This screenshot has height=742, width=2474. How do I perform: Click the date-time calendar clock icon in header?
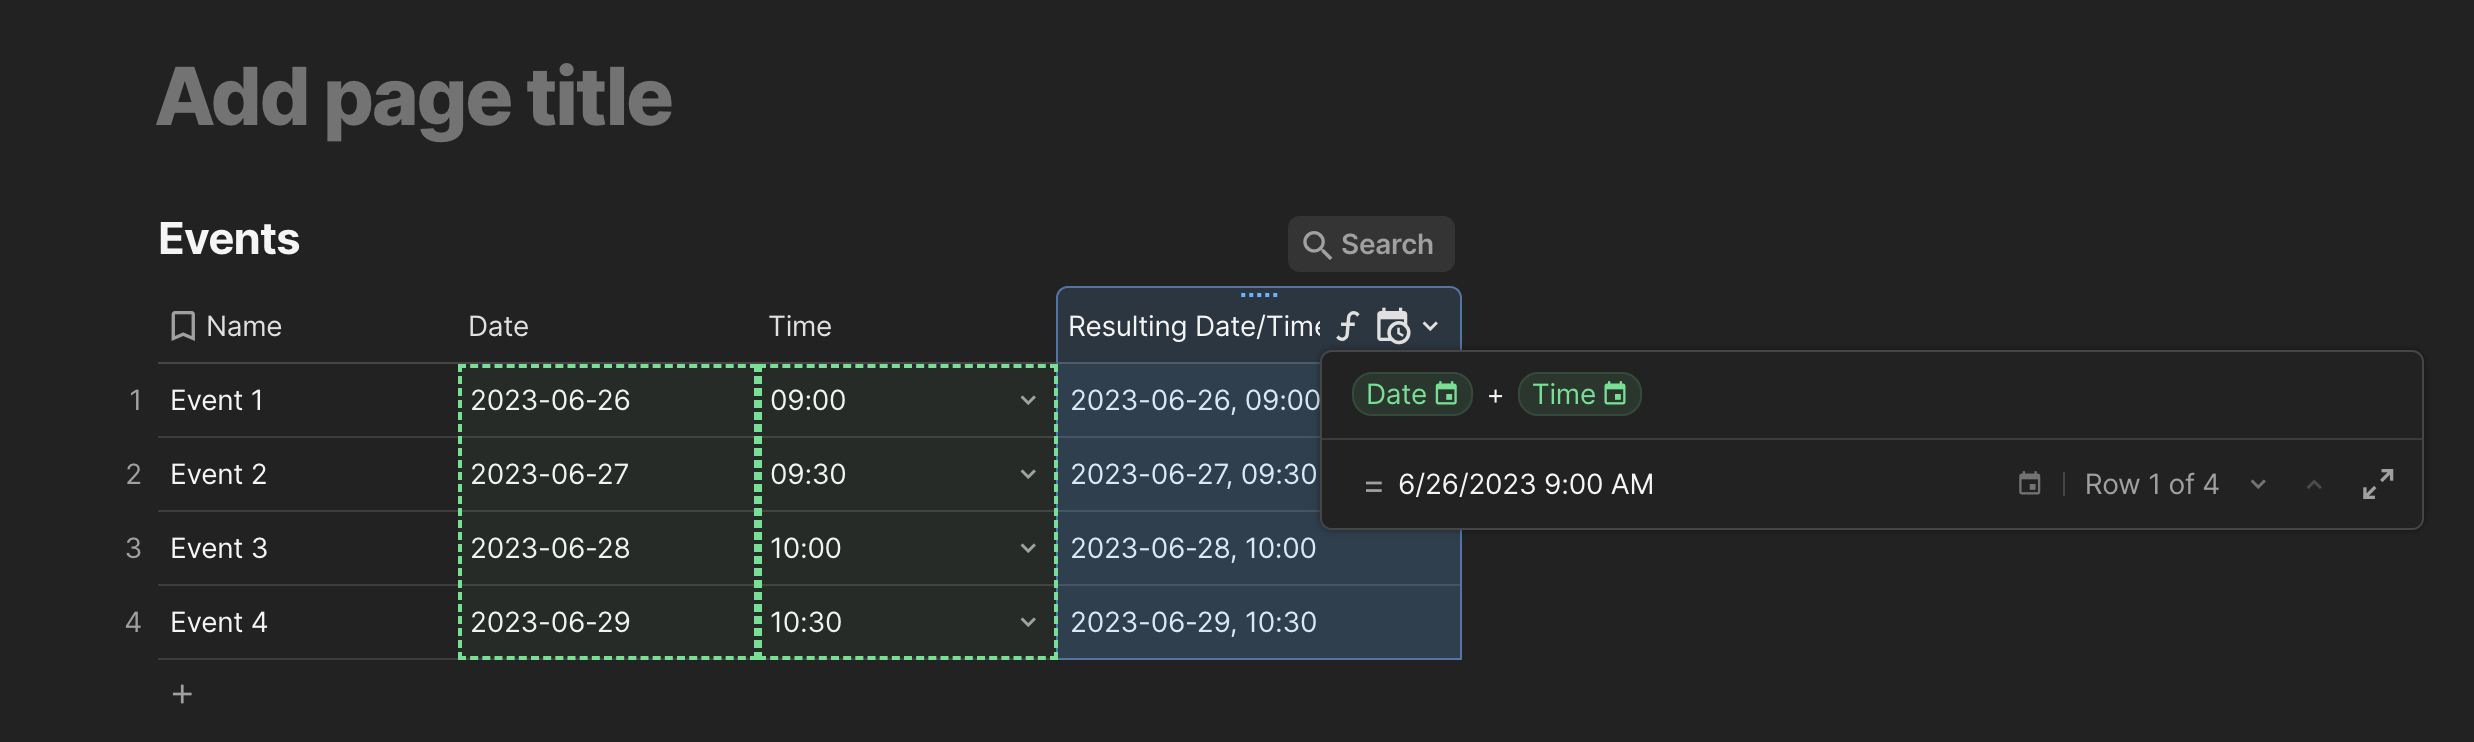[x=1392, y=326]
